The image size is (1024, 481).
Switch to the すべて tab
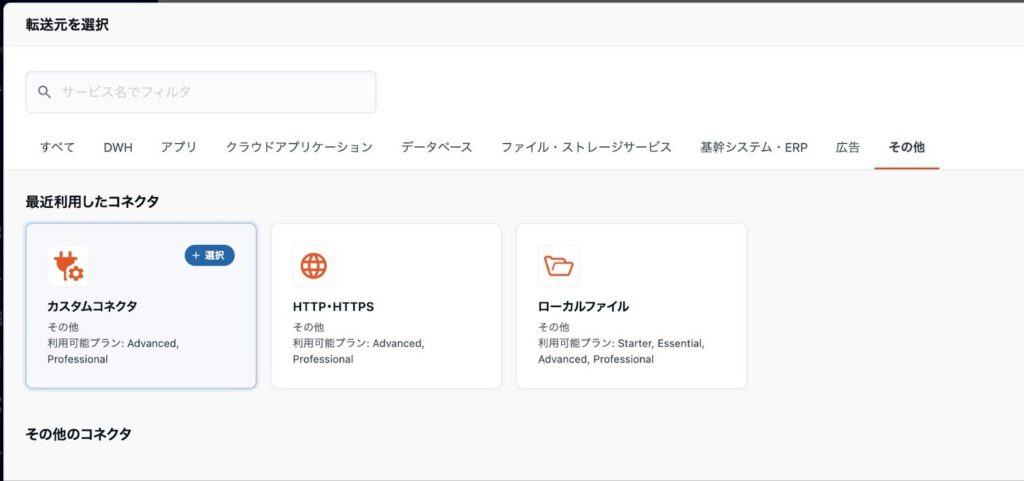pos(57,147)
